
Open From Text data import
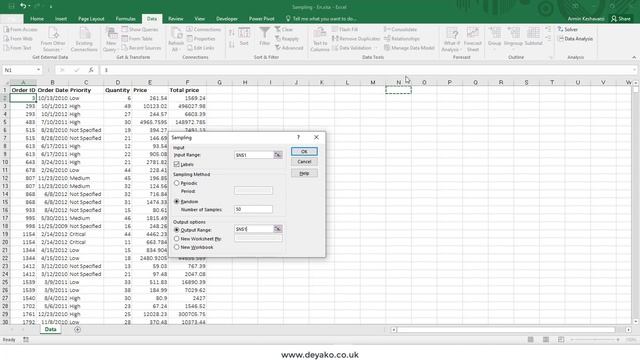click(x=17, y=48)
